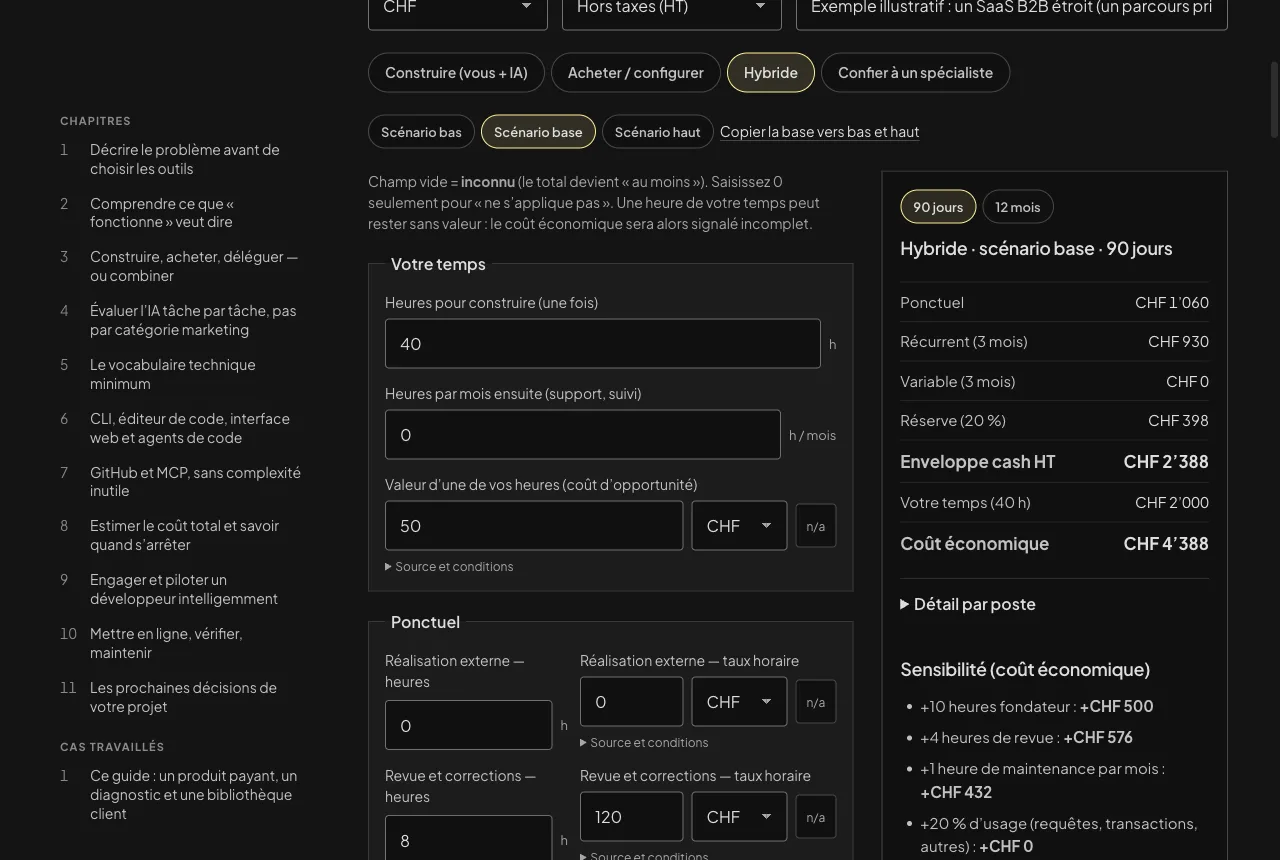
Task: Click 'Copier la base vers bas et haut'
Action: coord(819,131)
